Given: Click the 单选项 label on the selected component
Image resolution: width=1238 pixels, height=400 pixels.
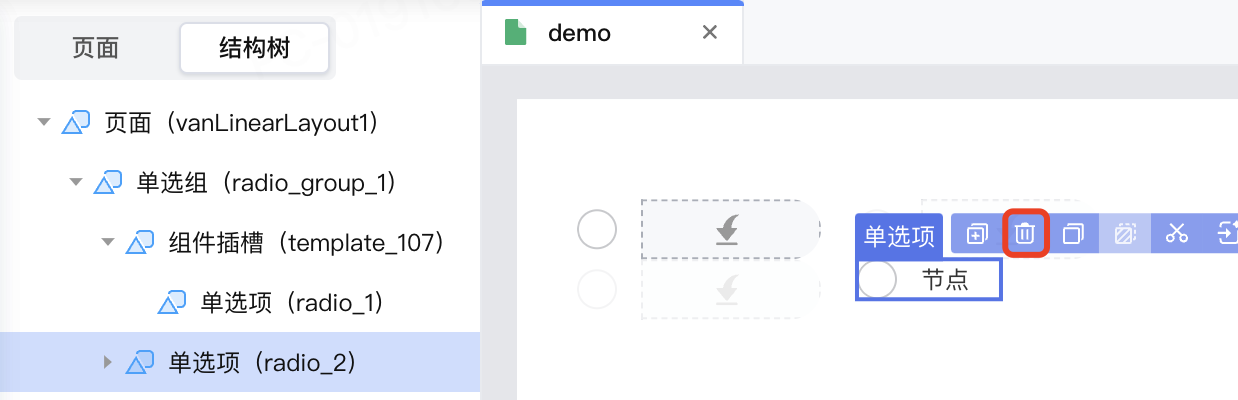Looking at the screenshot, I should click(x=899, y=235).
